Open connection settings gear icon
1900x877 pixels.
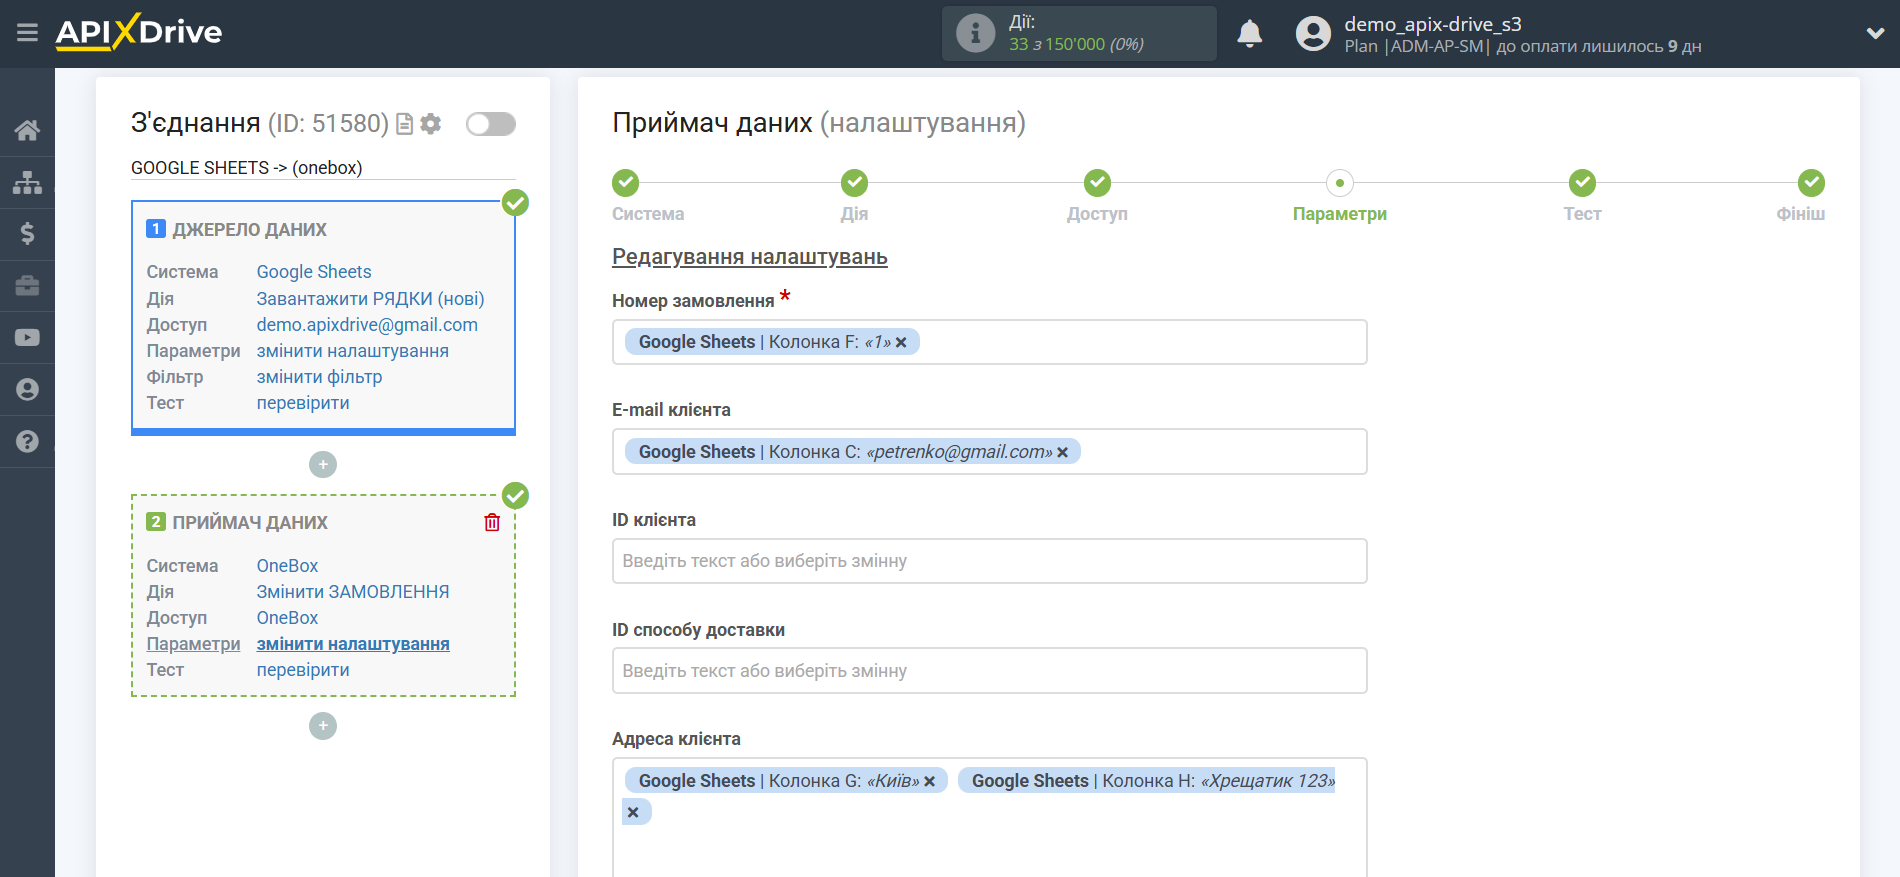tap(431, 124)
